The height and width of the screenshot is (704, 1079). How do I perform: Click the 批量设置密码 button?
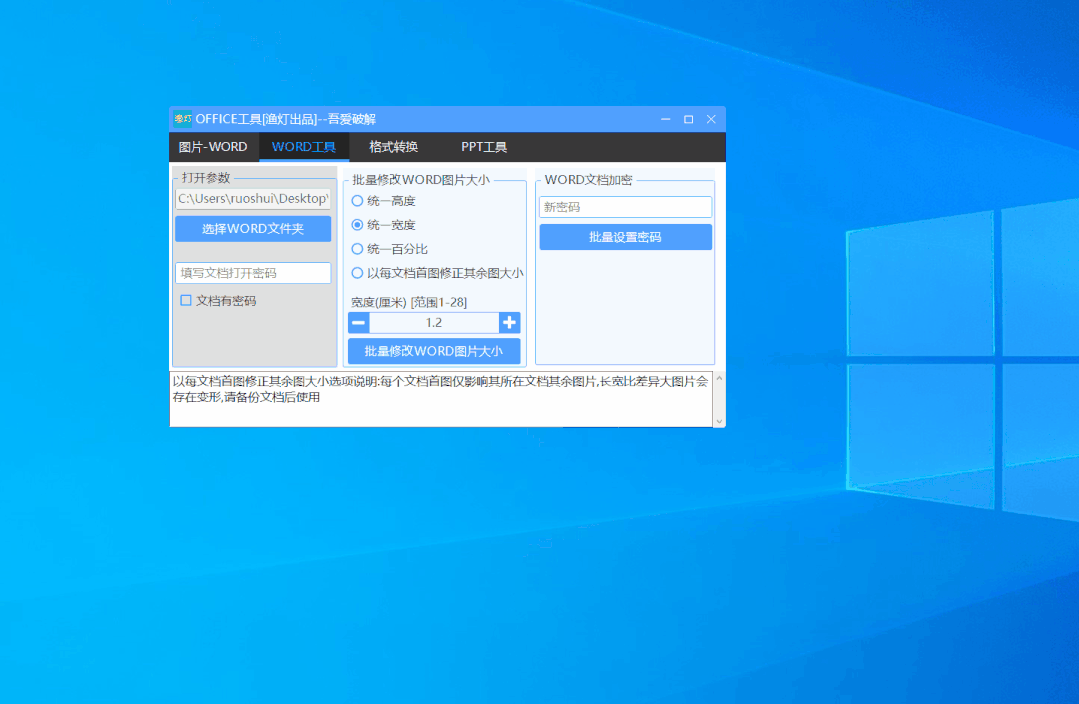626,237
